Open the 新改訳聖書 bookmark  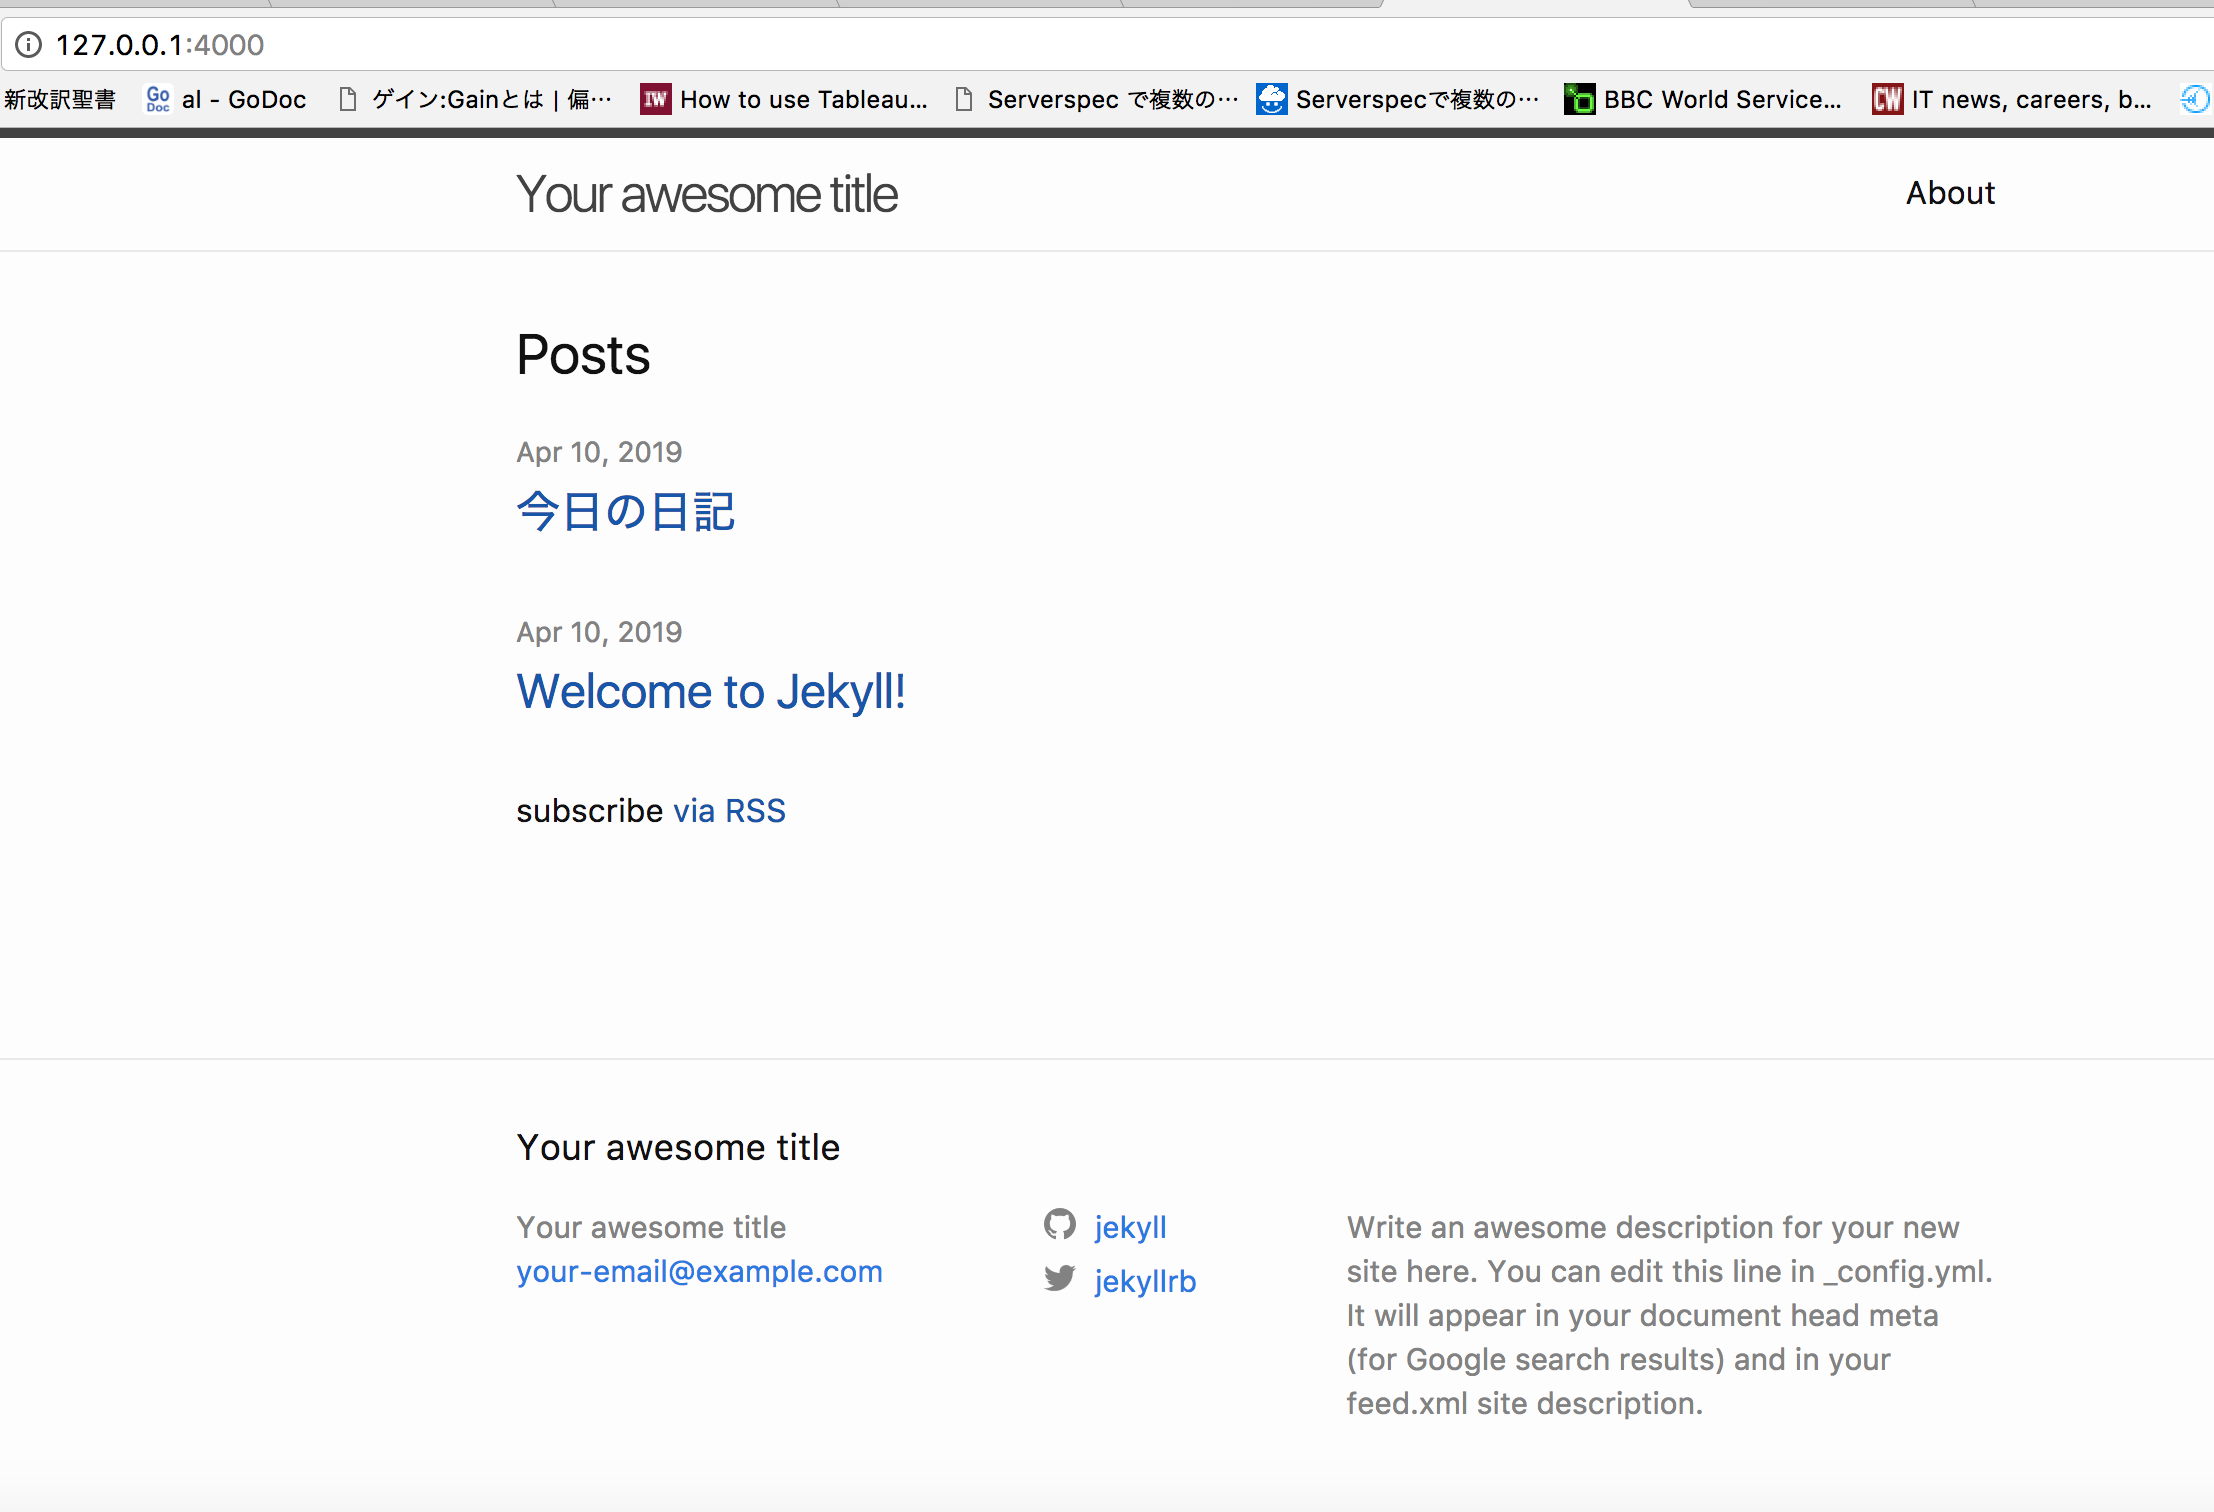pyautogui.click(x=62, y=98)
